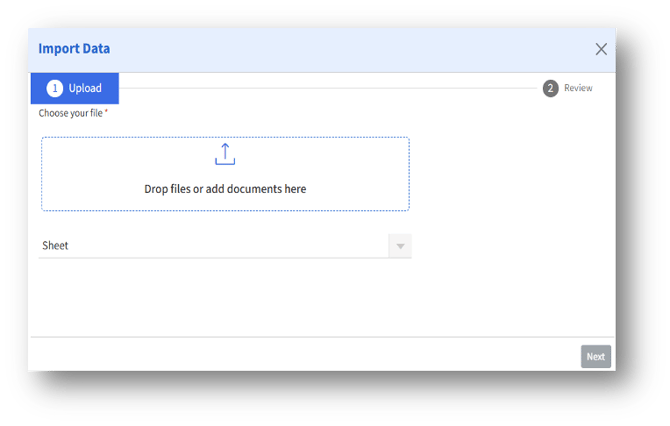This screenshot has height=426, width=670.
Task: Click the step 2 number circle
Action: 550,88
